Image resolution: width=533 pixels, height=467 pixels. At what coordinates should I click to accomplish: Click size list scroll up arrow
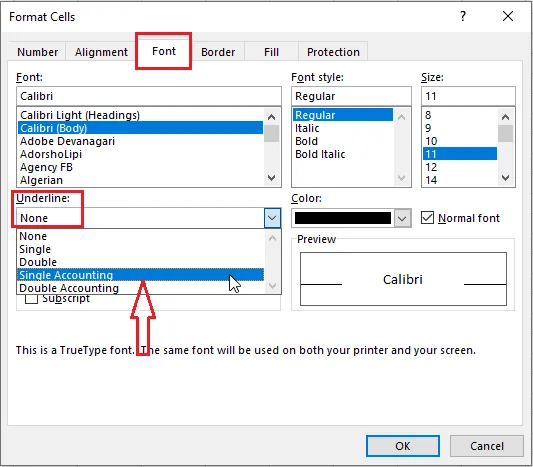505,117
